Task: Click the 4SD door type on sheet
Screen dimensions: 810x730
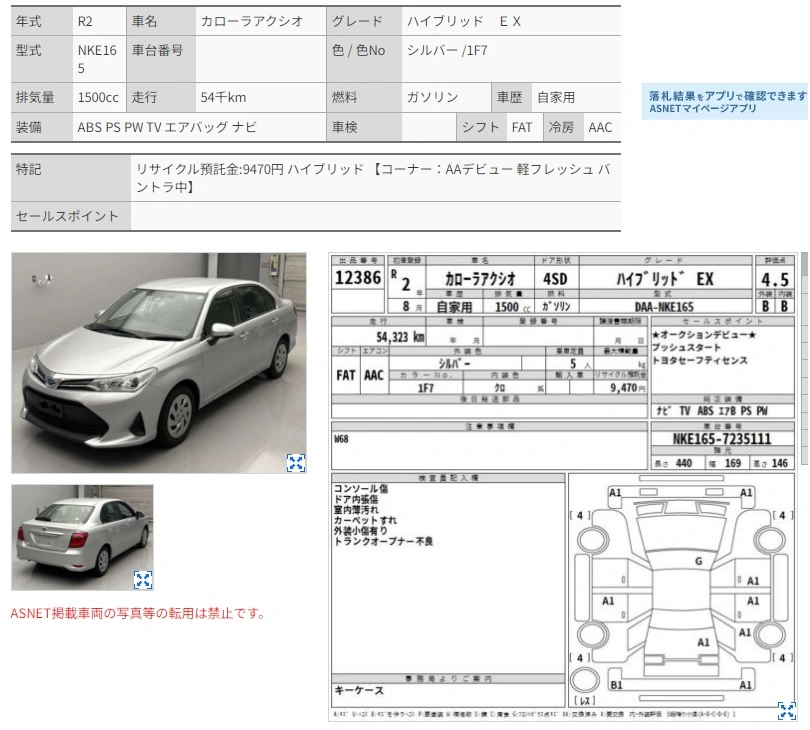Action: tap(555, 279)
